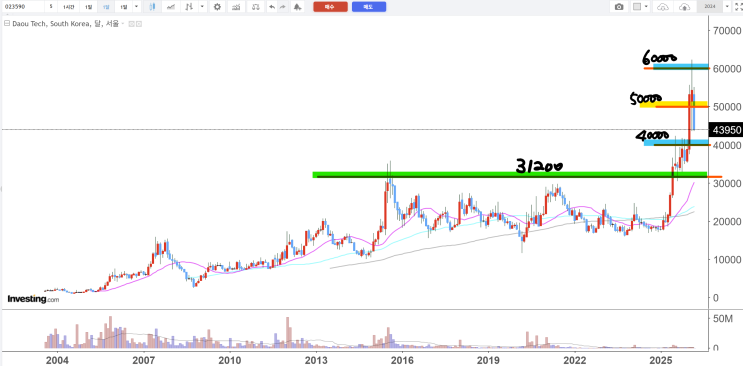Click second small legend icon after 서울
This screenshot has width=743, height=366.
[x=138, y=23]
